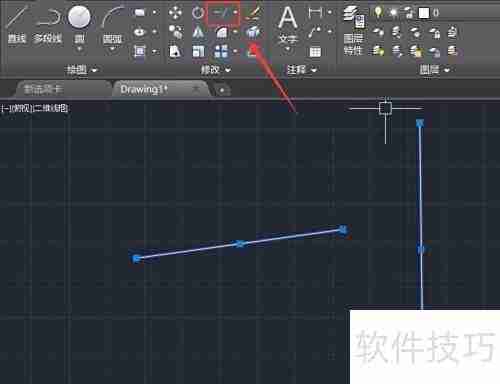Insert a Table from Annotation panel
Viewport: 500px width, 384px height.
pyautogui.click(x=315, y=52)
